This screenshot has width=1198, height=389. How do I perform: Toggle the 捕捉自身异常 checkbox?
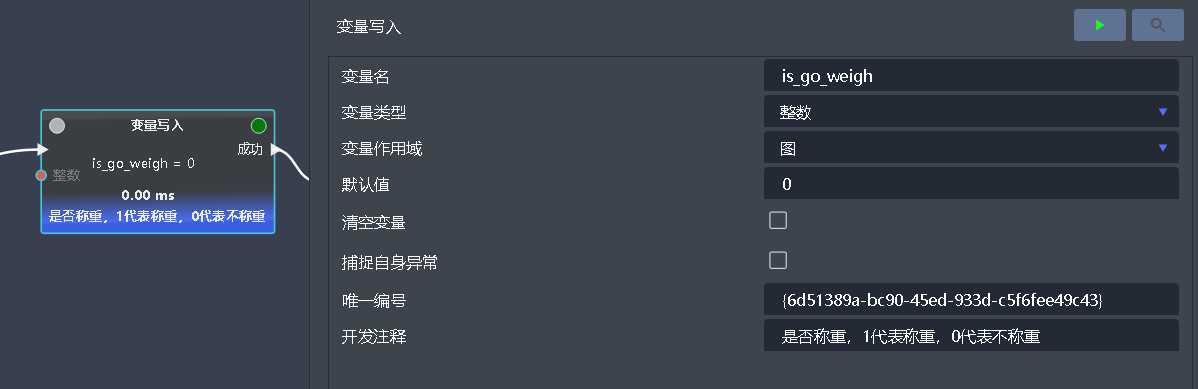778,261
